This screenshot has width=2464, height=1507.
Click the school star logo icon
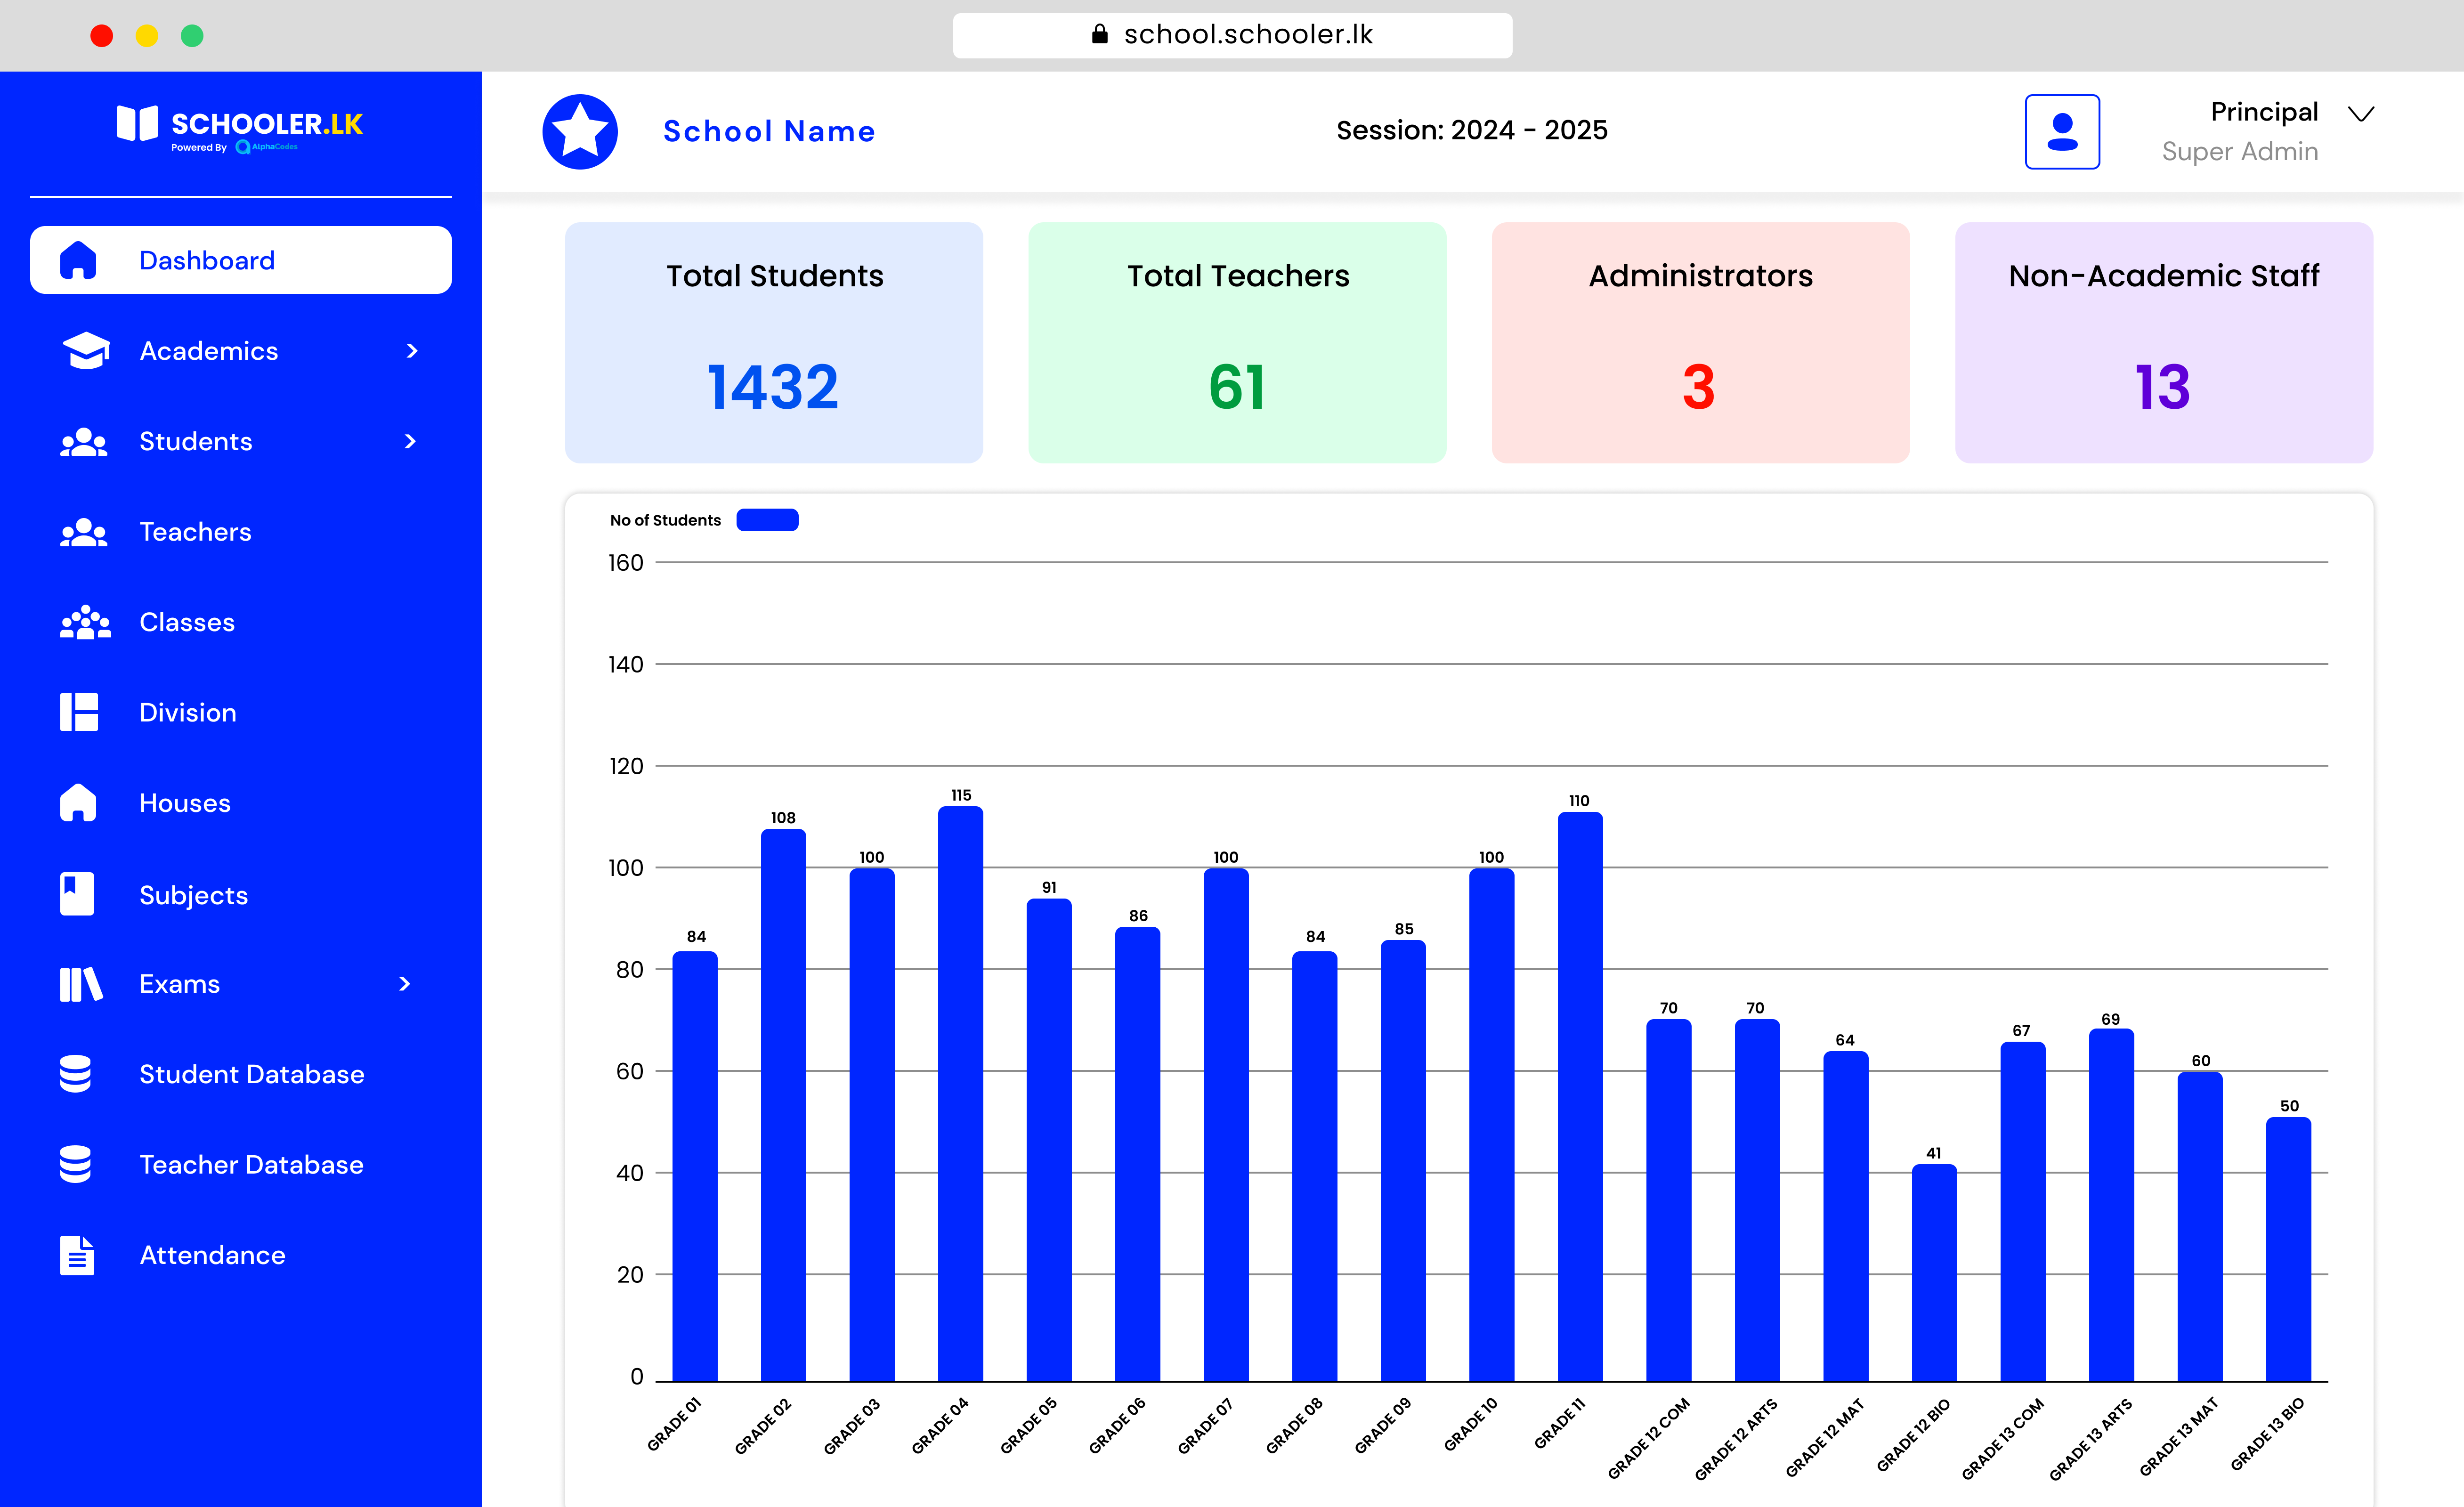pyautogui.click(x=580, y=132)
